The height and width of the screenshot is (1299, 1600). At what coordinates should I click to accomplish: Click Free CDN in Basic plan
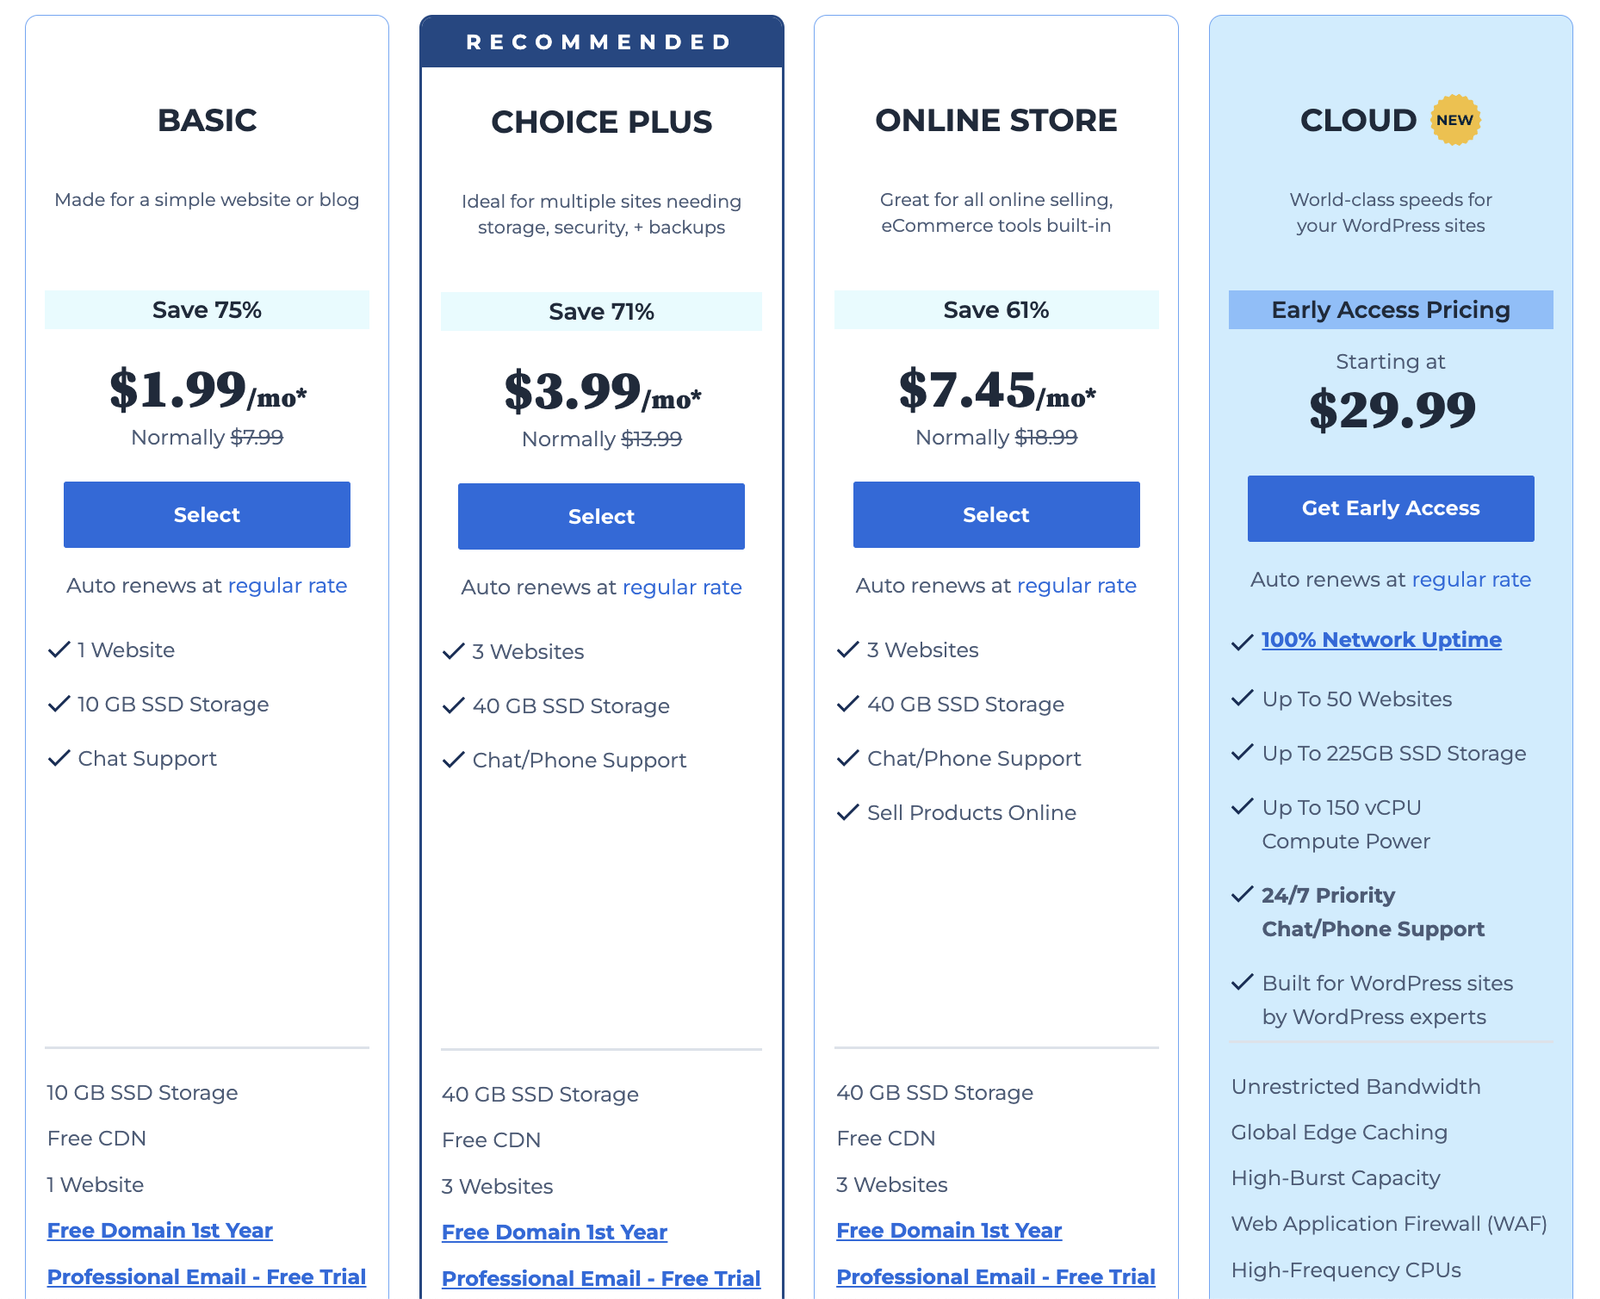[x=97, y=1139]
